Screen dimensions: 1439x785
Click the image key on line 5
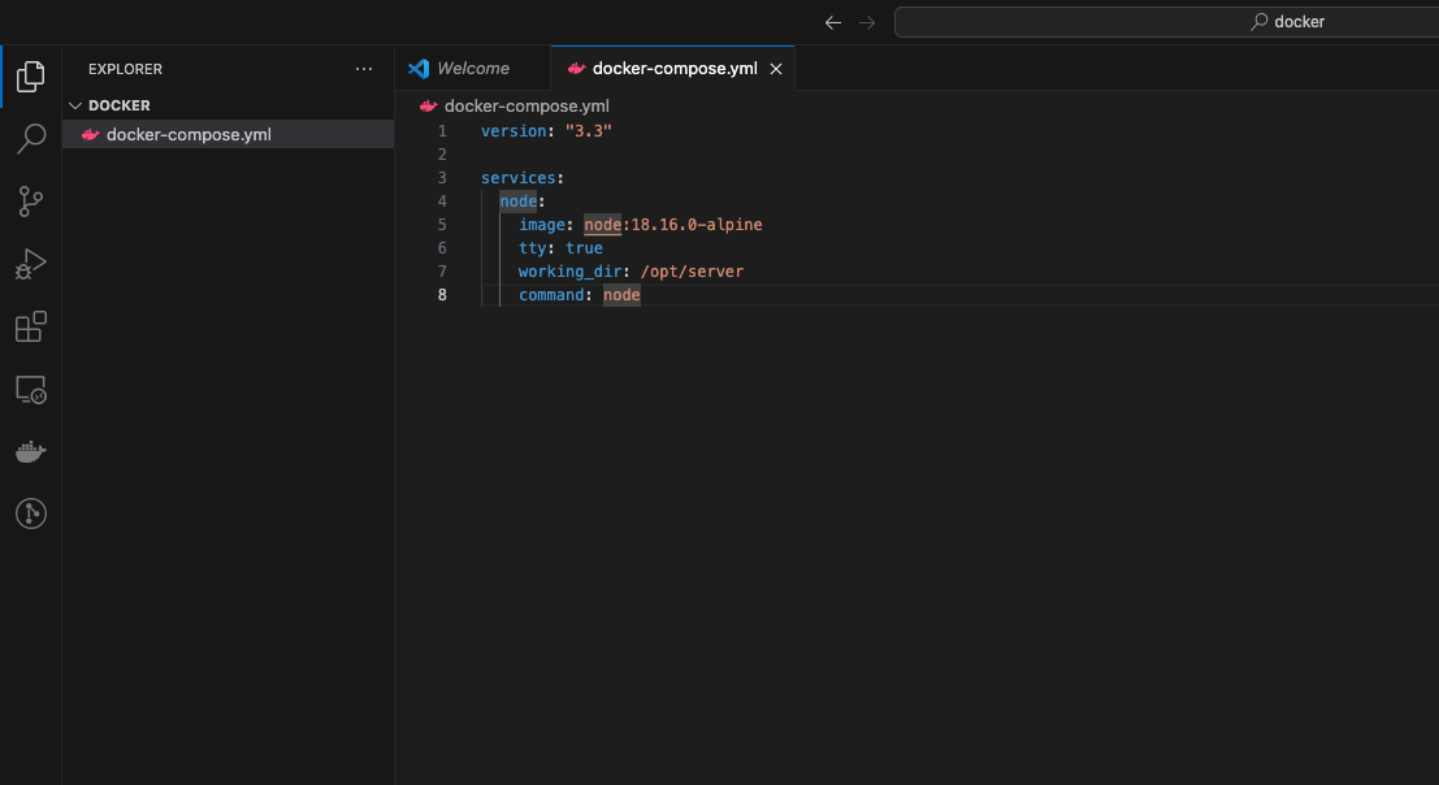541,225
